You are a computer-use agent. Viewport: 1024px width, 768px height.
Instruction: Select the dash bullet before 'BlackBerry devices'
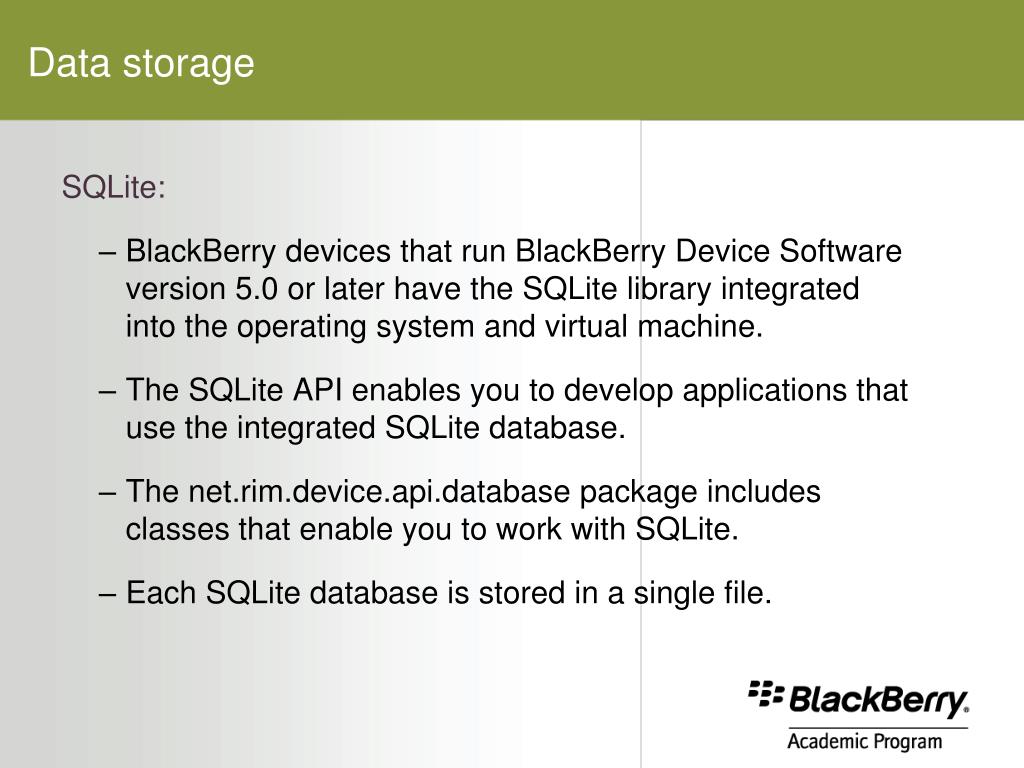pos(107,253)
